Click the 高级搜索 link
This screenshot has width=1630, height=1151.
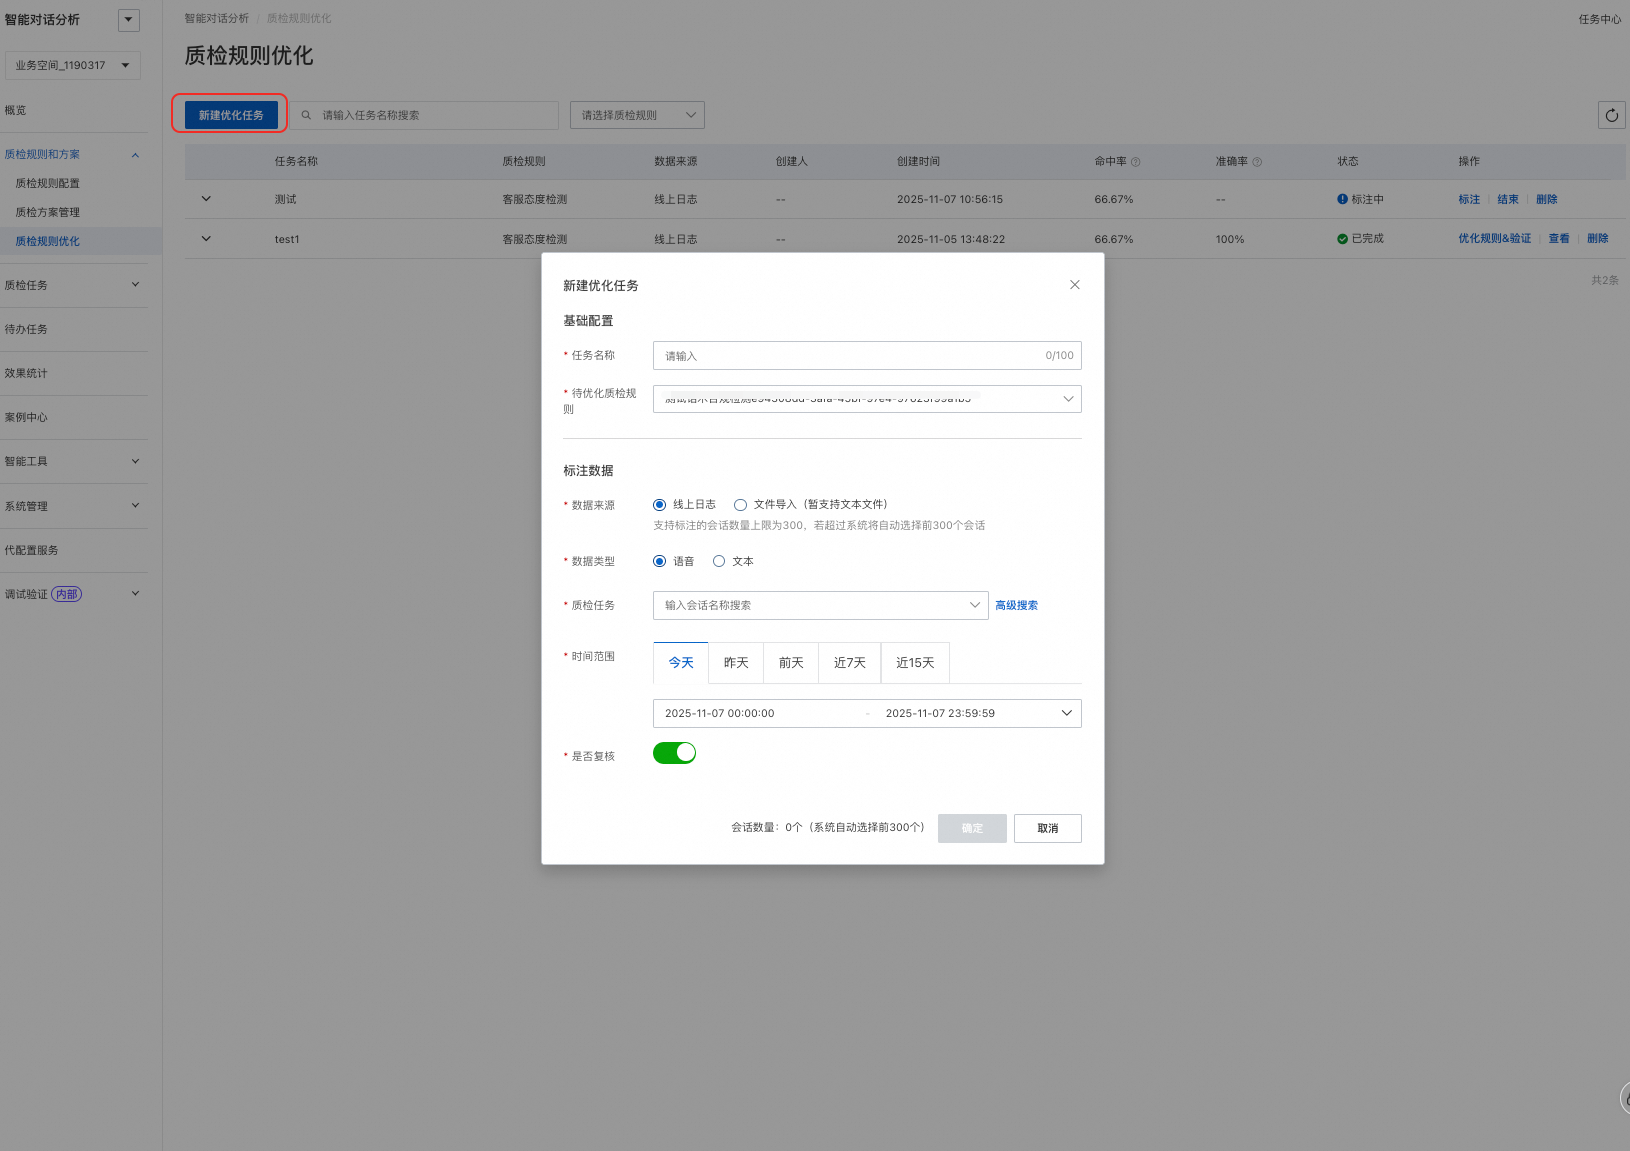tap(1017, 605)
